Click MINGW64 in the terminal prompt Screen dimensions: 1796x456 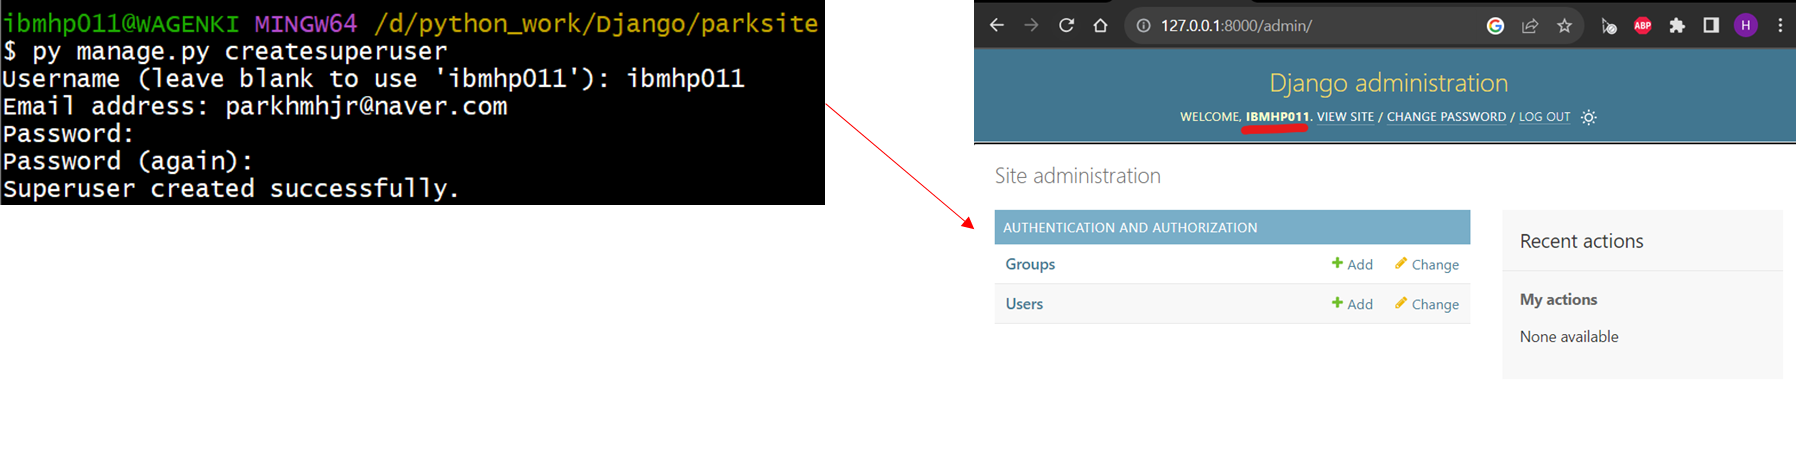pos(306,23)
